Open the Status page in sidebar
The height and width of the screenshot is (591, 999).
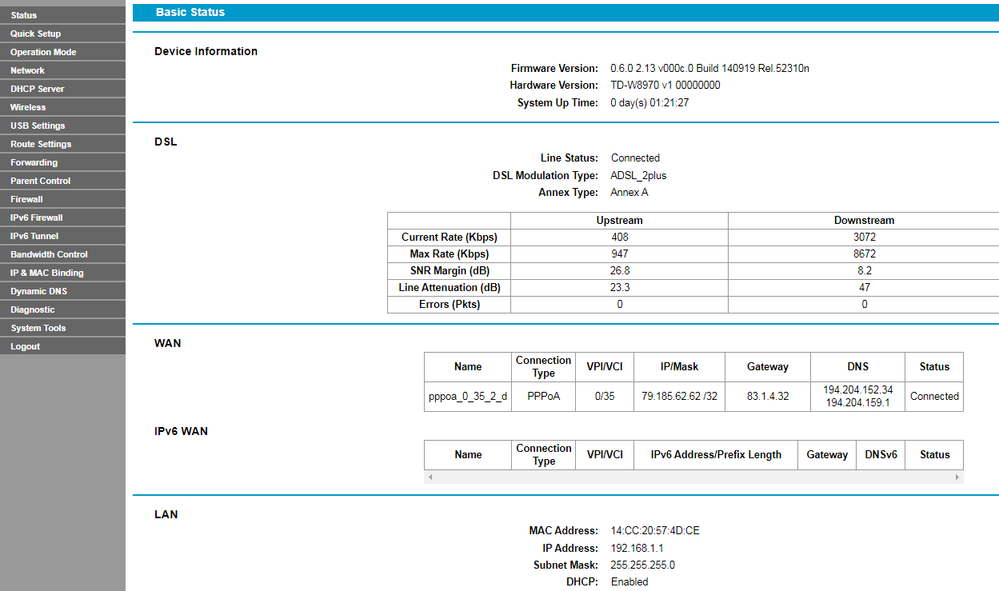[x=24, y=16]
